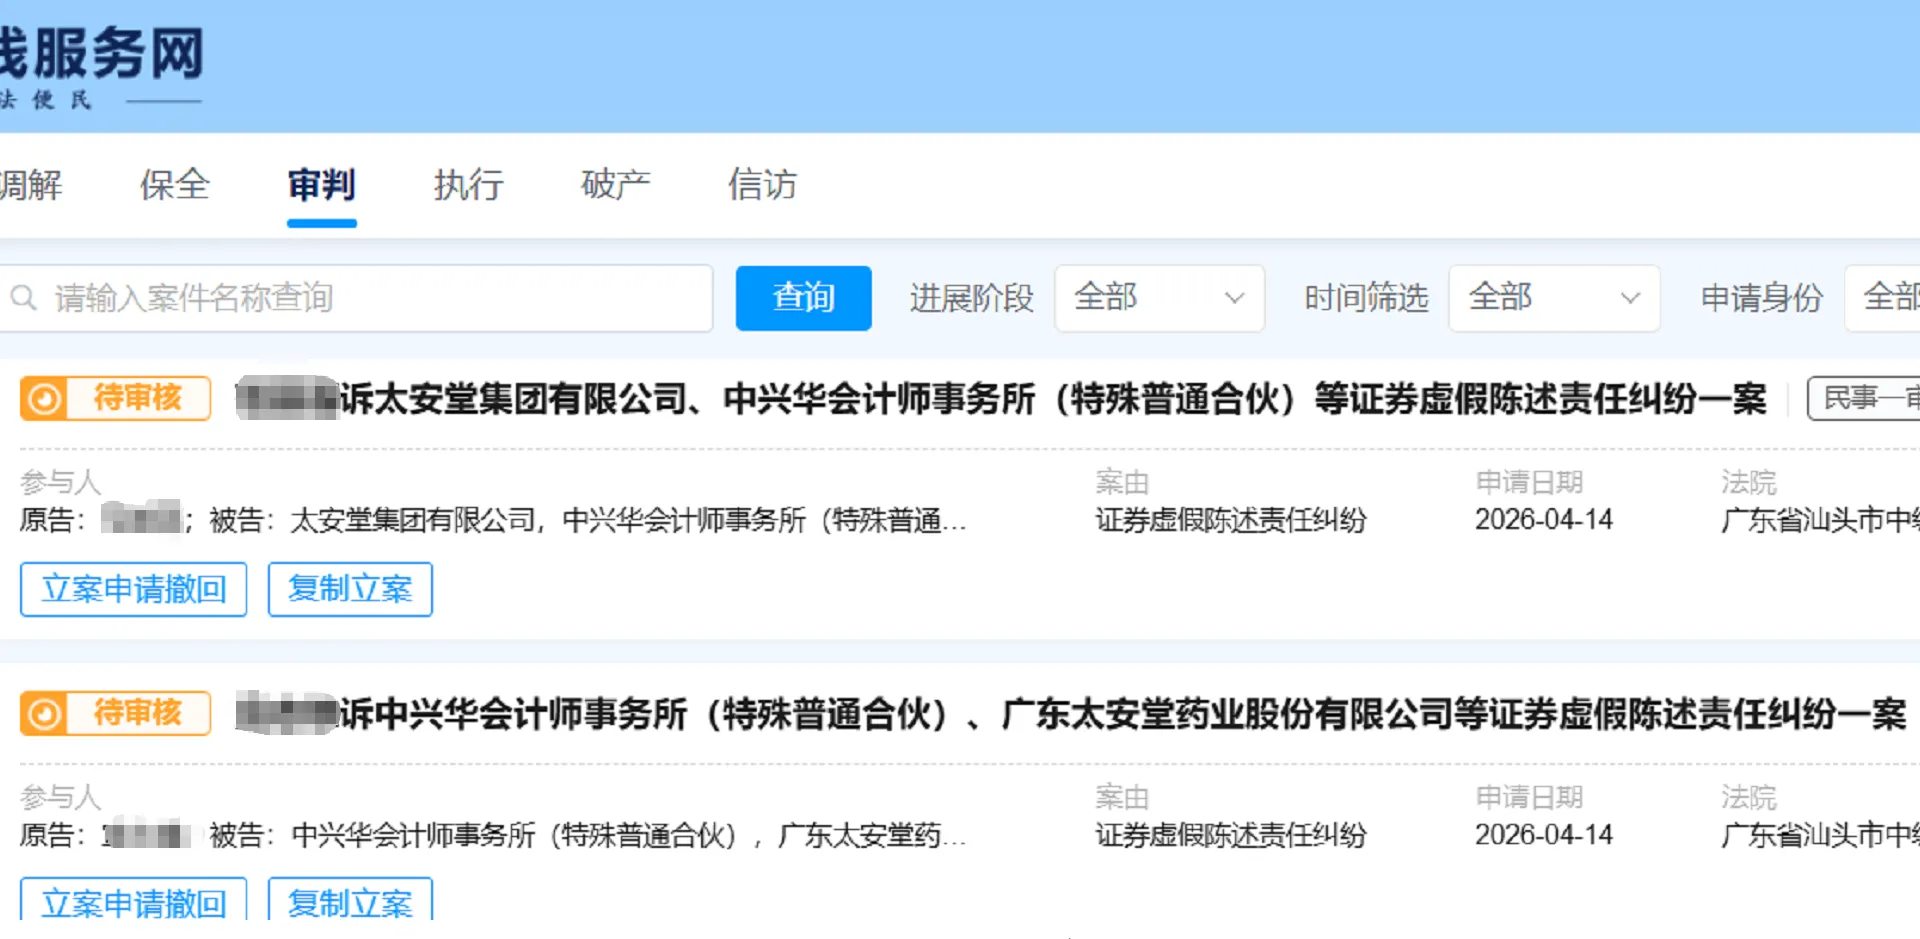Select the 审判 tab

point(321,185)
